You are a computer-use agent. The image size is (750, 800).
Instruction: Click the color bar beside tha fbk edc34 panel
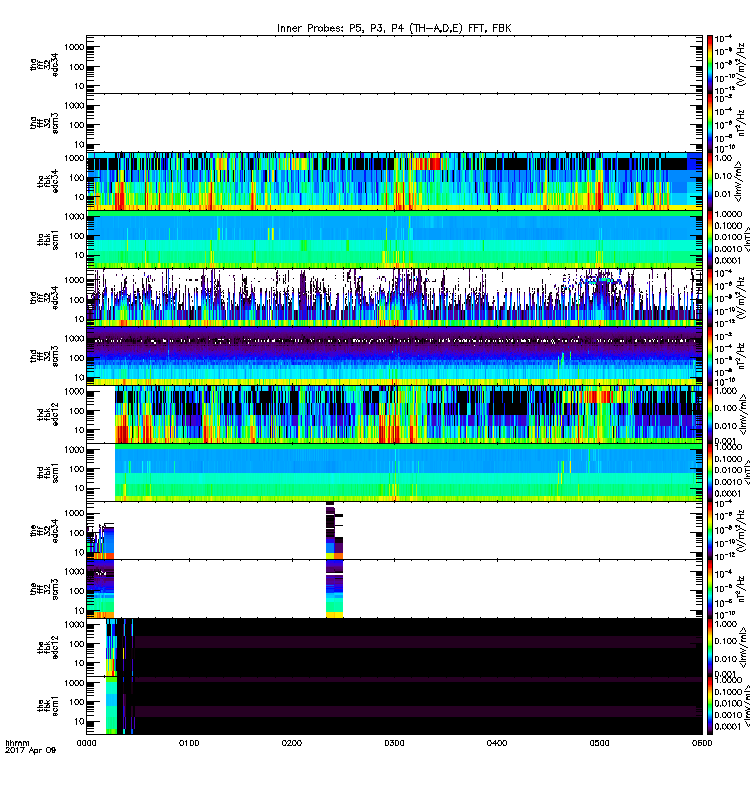click(710, 181)
